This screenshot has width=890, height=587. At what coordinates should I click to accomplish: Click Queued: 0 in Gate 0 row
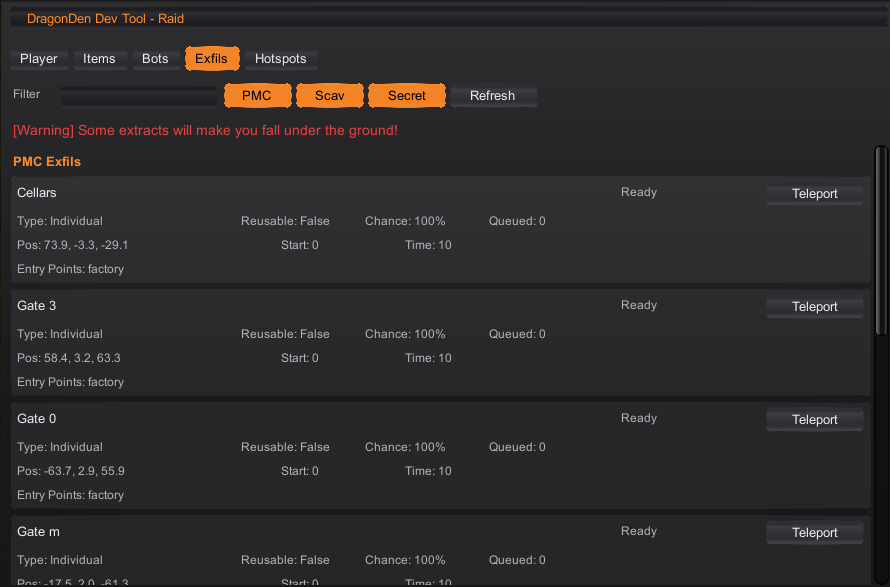pyautogui.click(x=517, y=447)
